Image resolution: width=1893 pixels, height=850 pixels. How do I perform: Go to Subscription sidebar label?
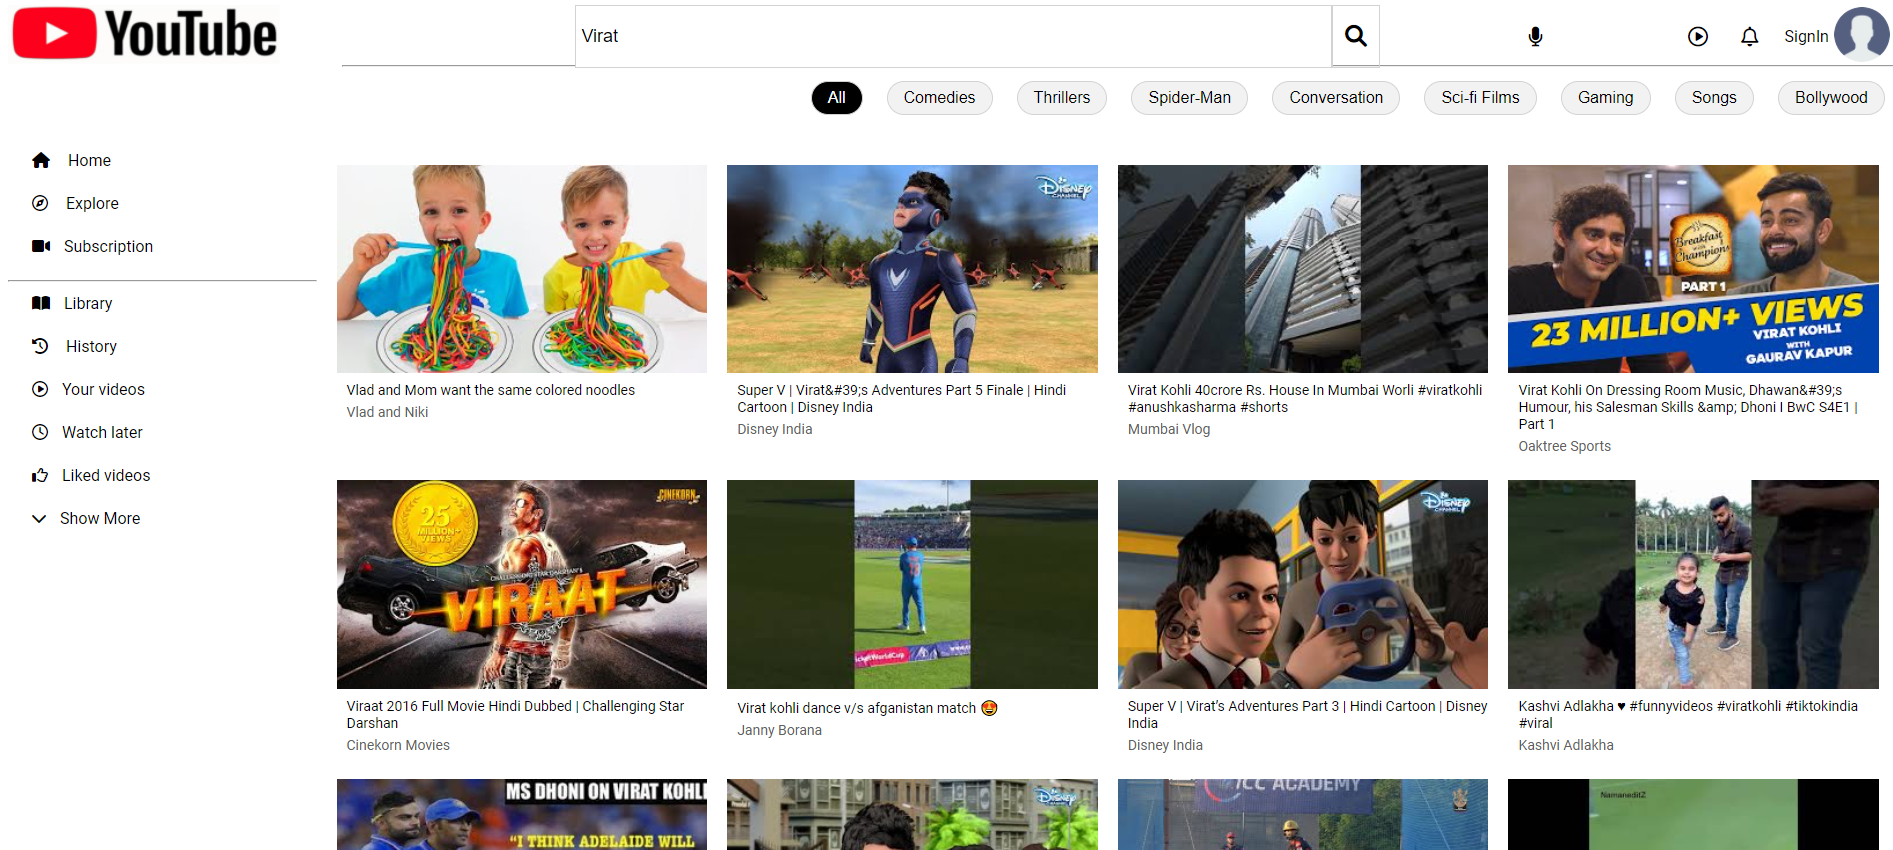tap(108, 246)
